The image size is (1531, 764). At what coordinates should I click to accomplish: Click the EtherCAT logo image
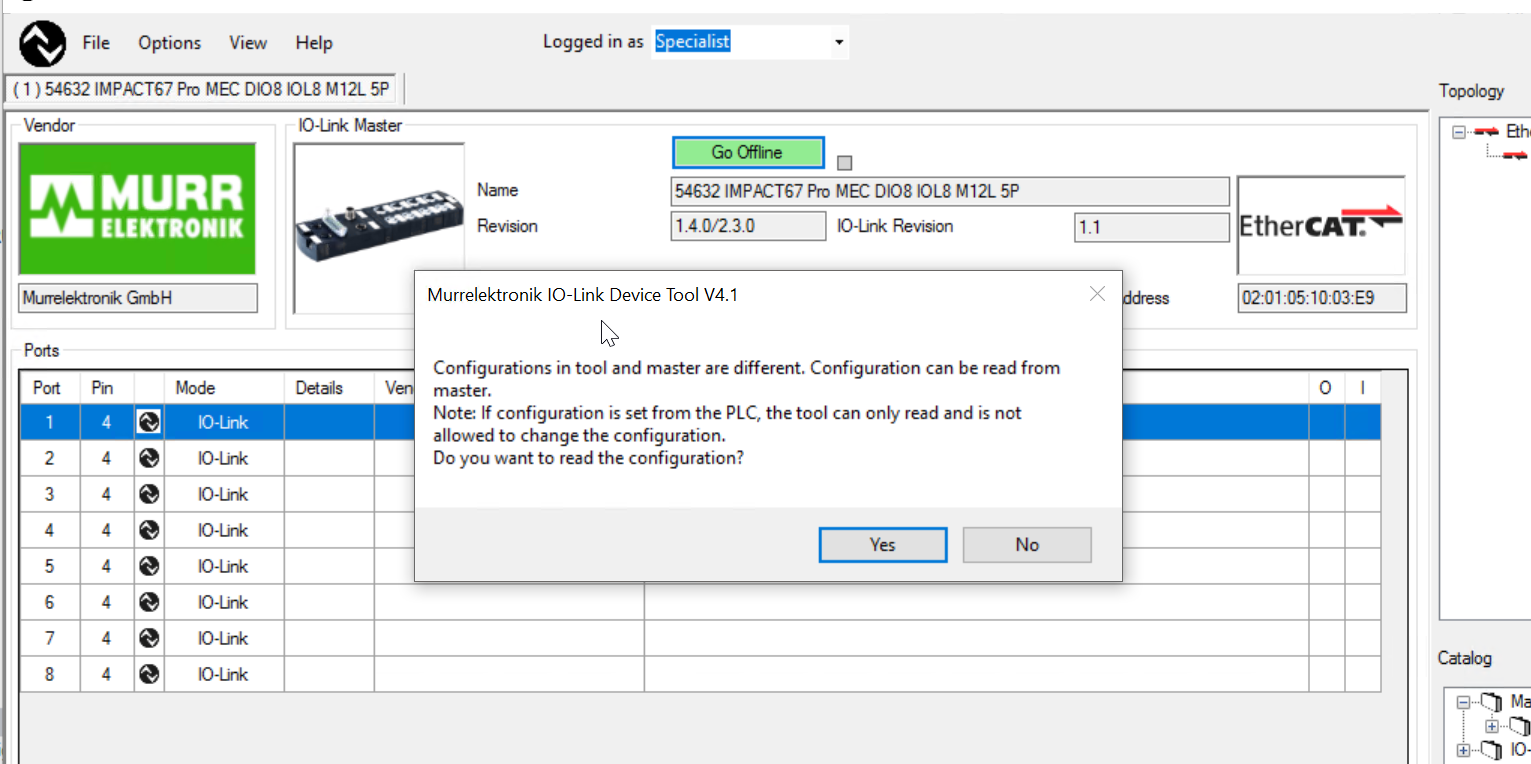(x=1321, y=225)
